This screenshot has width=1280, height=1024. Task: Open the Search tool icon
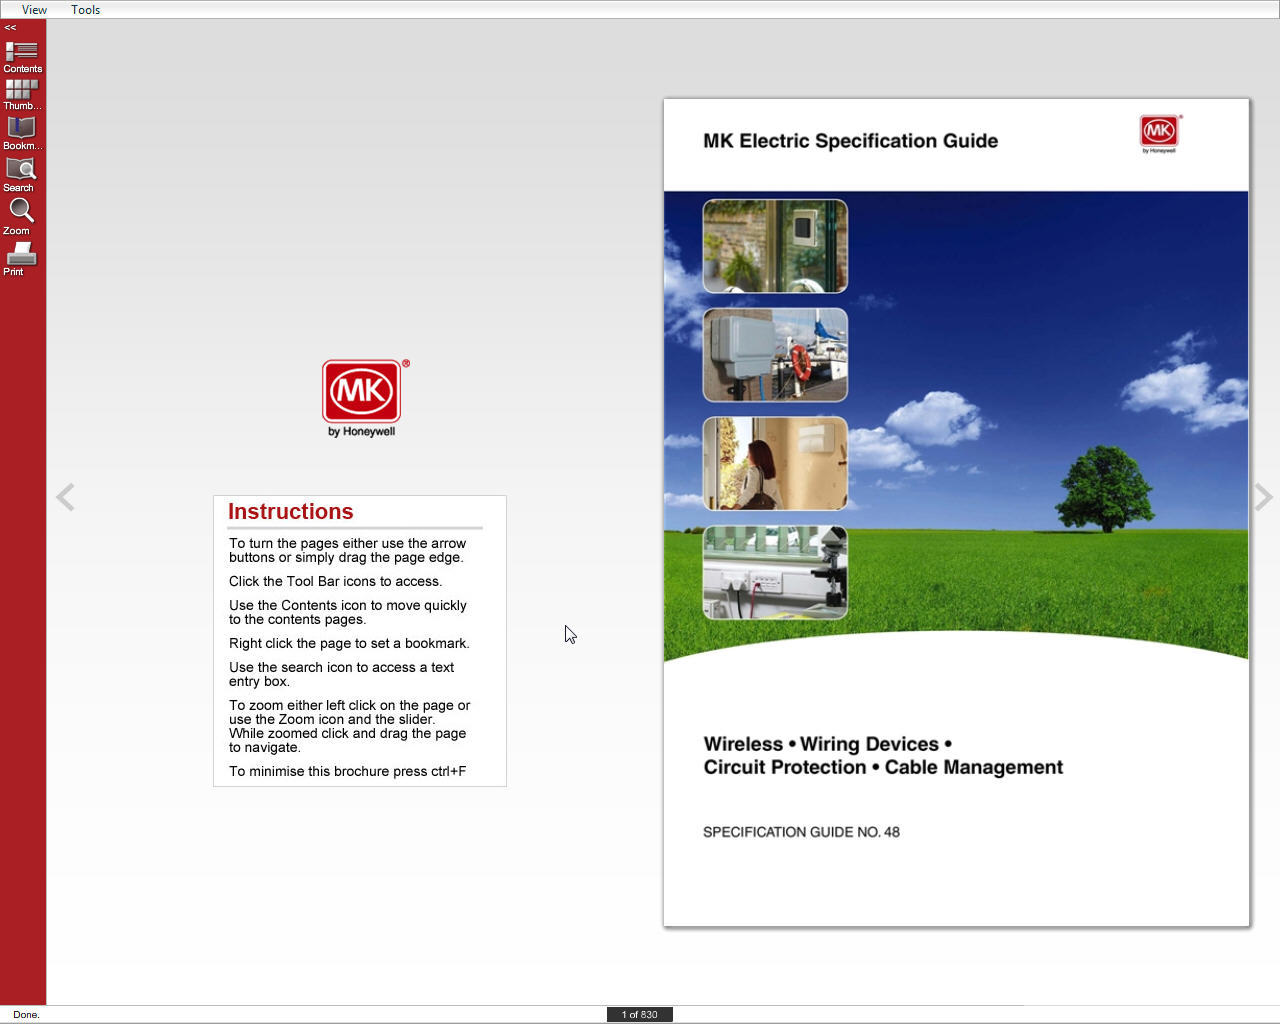click(x=20, y=175)
